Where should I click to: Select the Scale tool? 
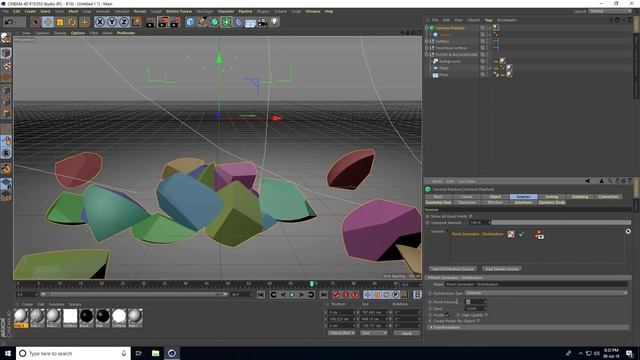(60, 22)
